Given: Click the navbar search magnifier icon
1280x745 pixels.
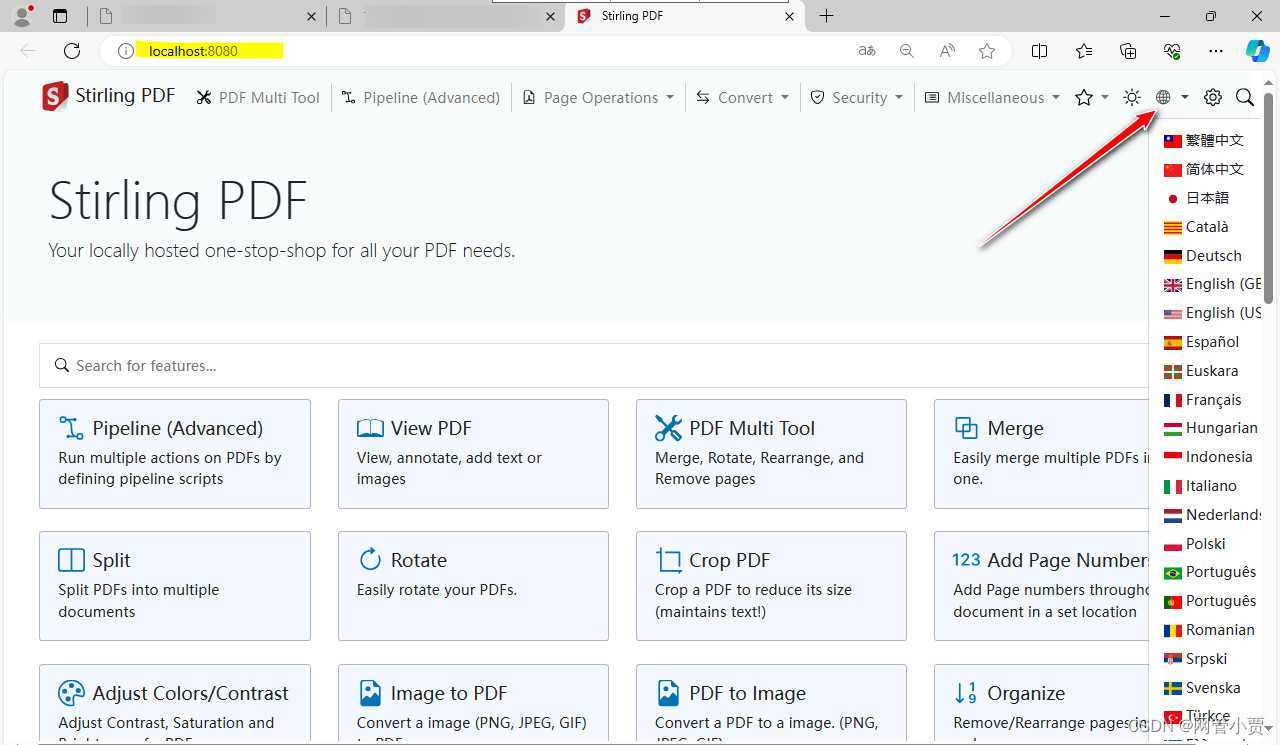Looking at the screenshot, I should click(x=1244, y=97).
